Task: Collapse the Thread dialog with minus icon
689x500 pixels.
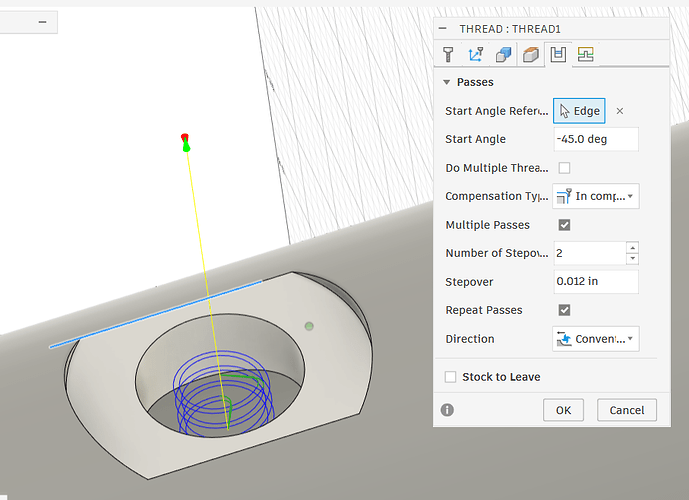Action: (442, 29)
